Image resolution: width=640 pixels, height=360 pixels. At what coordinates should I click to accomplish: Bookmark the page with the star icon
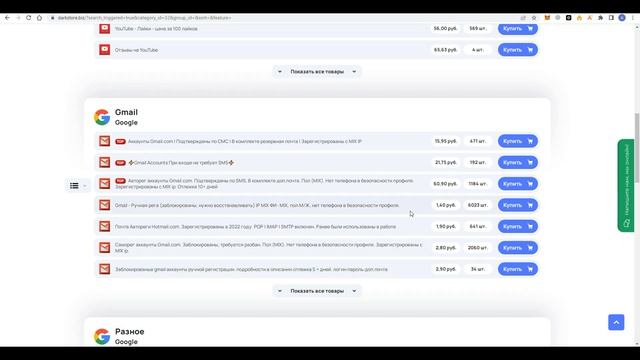click(533, 18)
